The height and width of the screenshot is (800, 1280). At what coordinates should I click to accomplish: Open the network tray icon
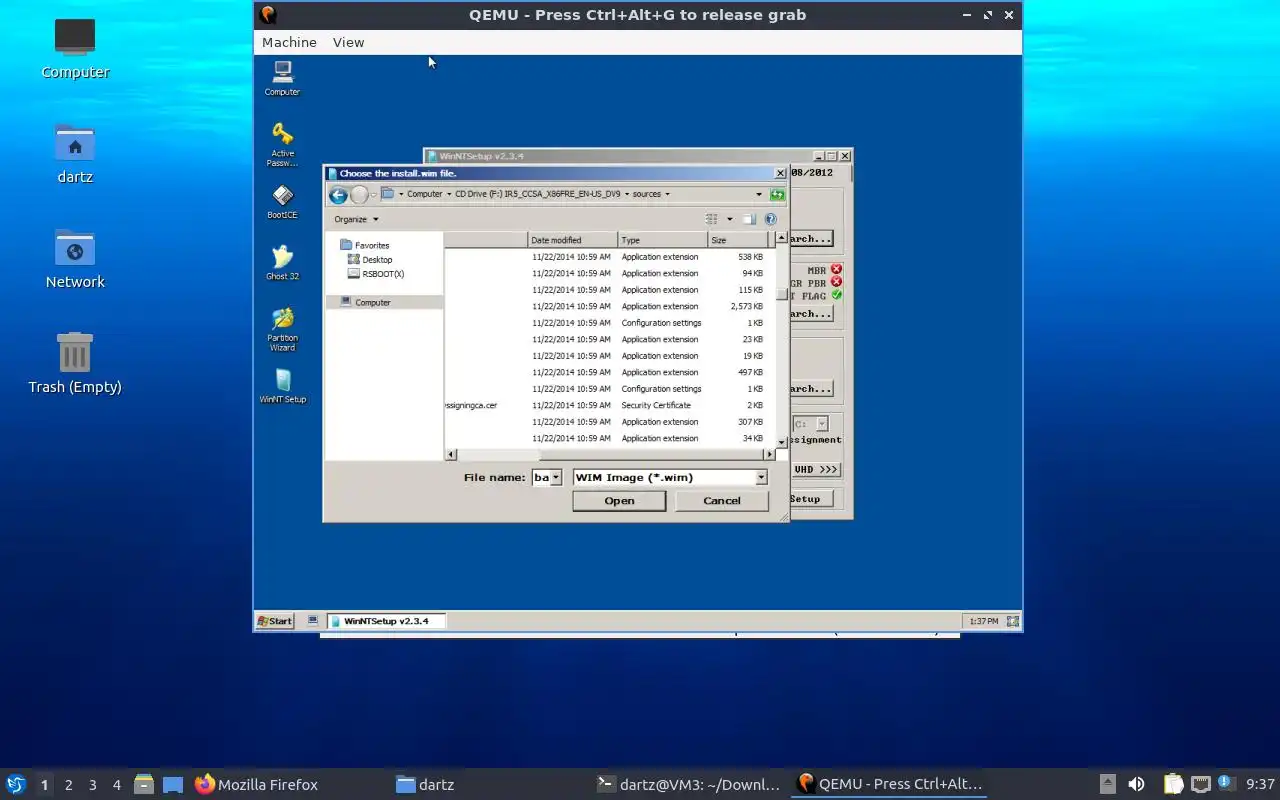1200,784
